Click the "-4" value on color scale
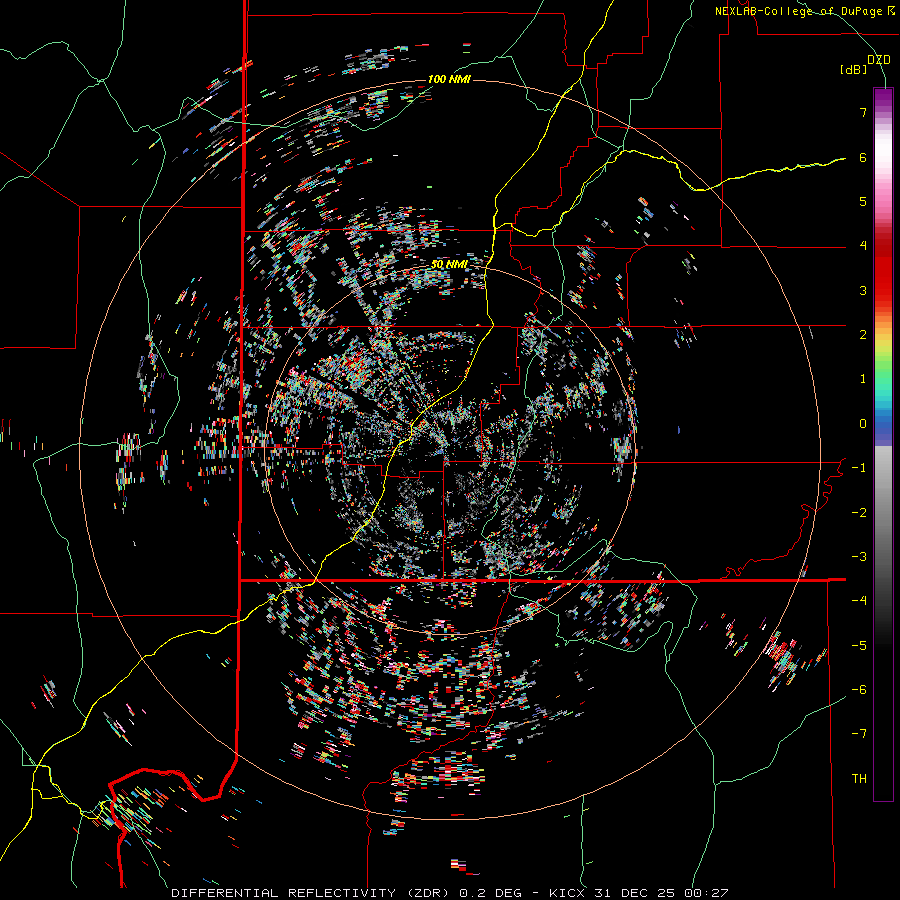 (859, 601)
